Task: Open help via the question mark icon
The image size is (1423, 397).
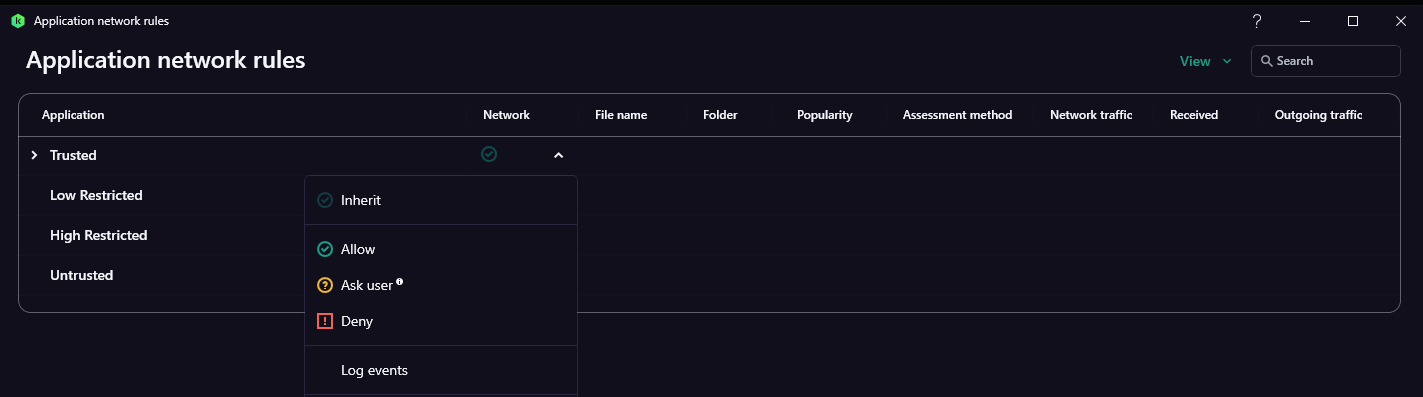Action: pos(1257,21)
